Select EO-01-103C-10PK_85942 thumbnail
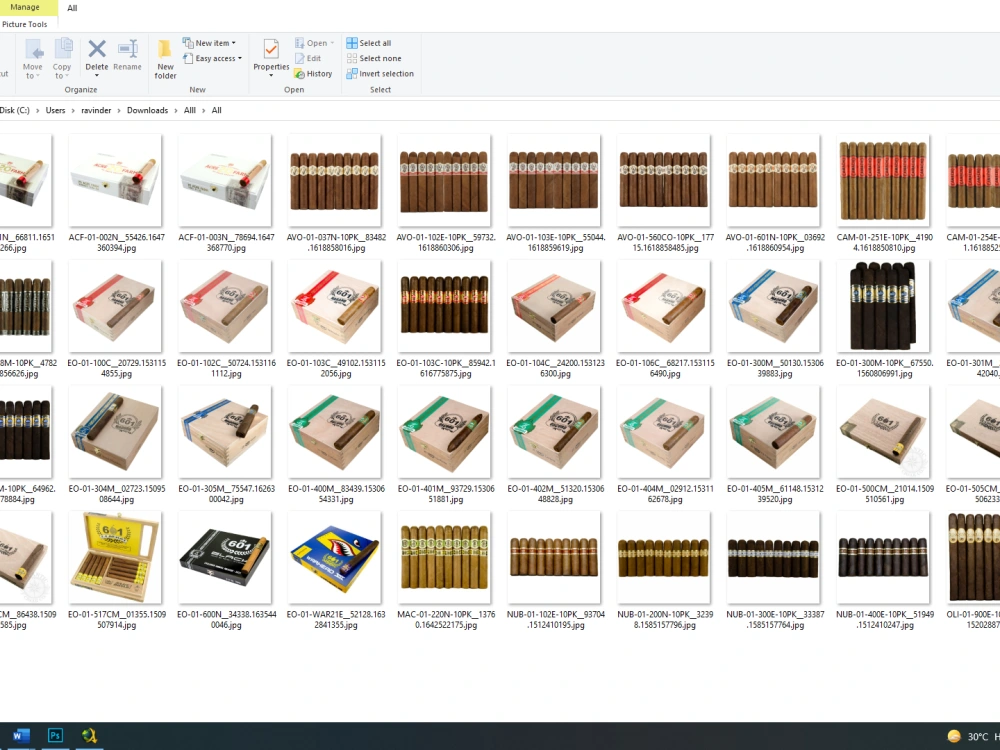This screenshot has height=750, width=1000. point(445,305)
